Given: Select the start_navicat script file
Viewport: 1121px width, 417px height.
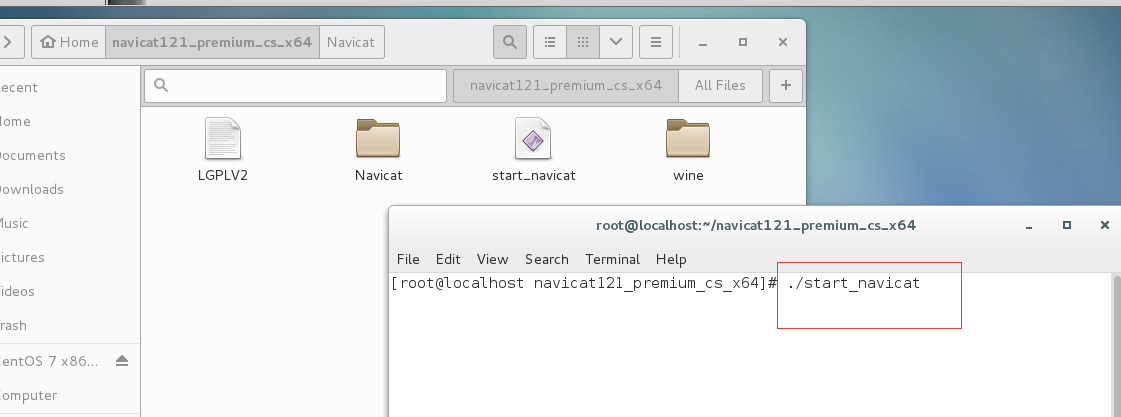Looking at the screenshot, I should click(x=533, y=150).
